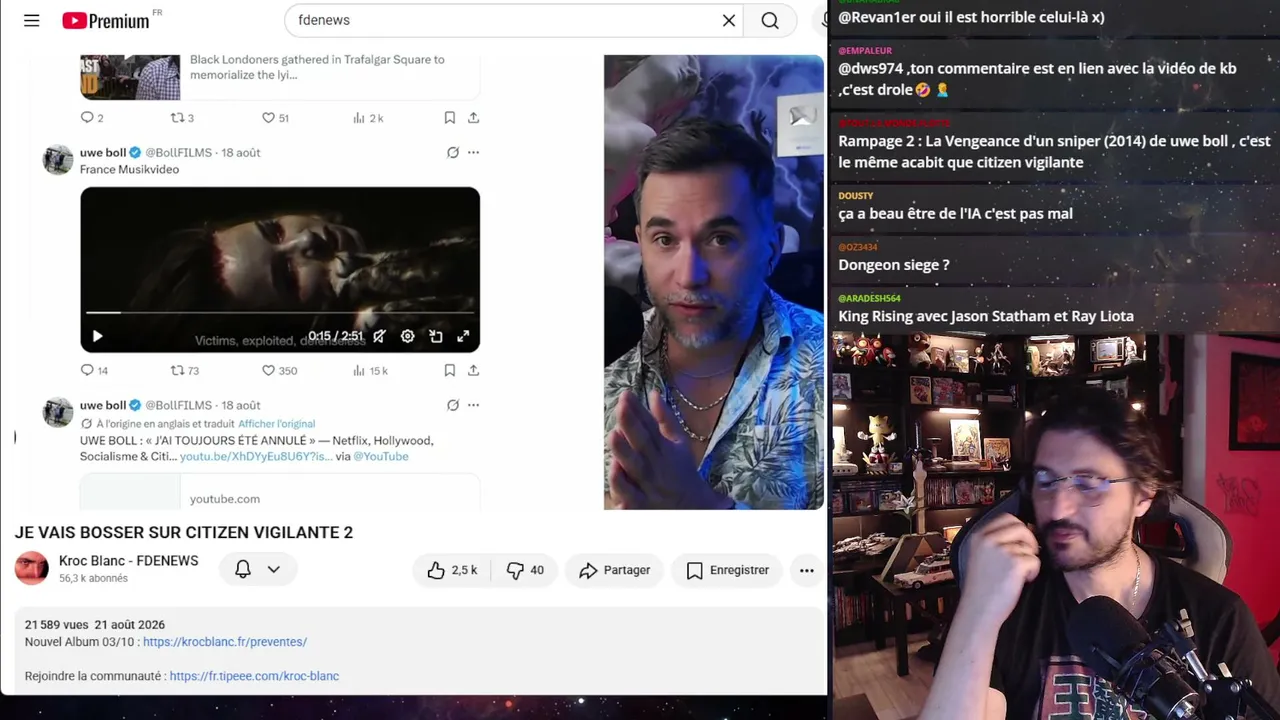Viewport: 1280px width, 720px height.
Task: Click the Partager share button
Action: click(x=614, y=570)
